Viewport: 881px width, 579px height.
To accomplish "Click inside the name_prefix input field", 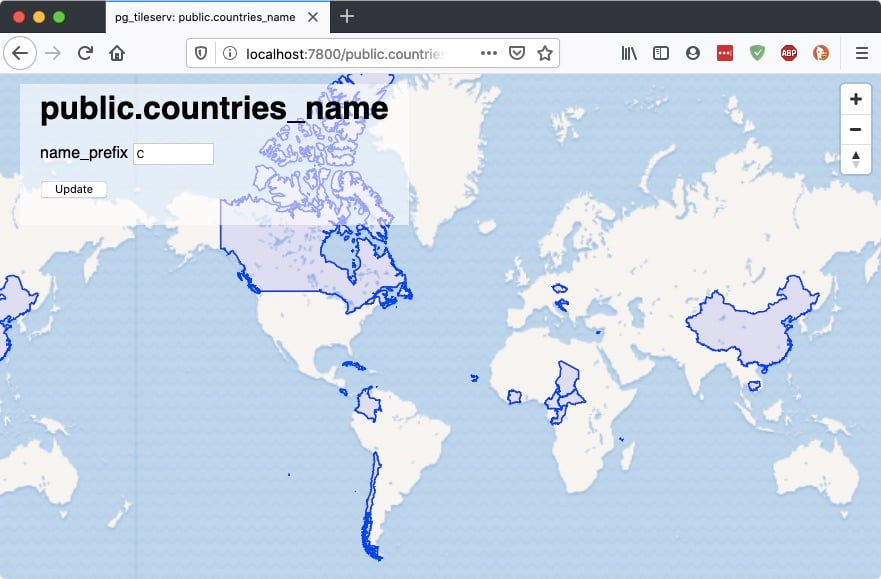I will pos(173,154).
